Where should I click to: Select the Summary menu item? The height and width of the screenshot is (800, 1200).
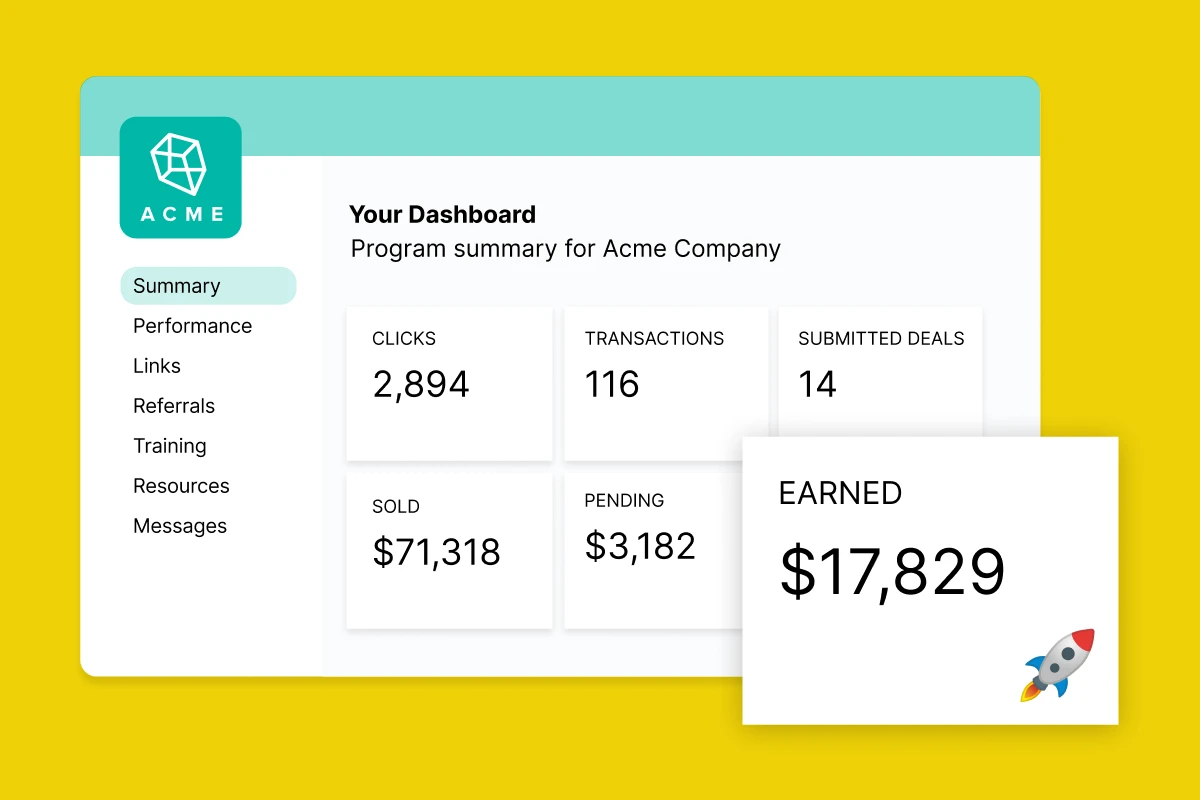click(208, 286)
